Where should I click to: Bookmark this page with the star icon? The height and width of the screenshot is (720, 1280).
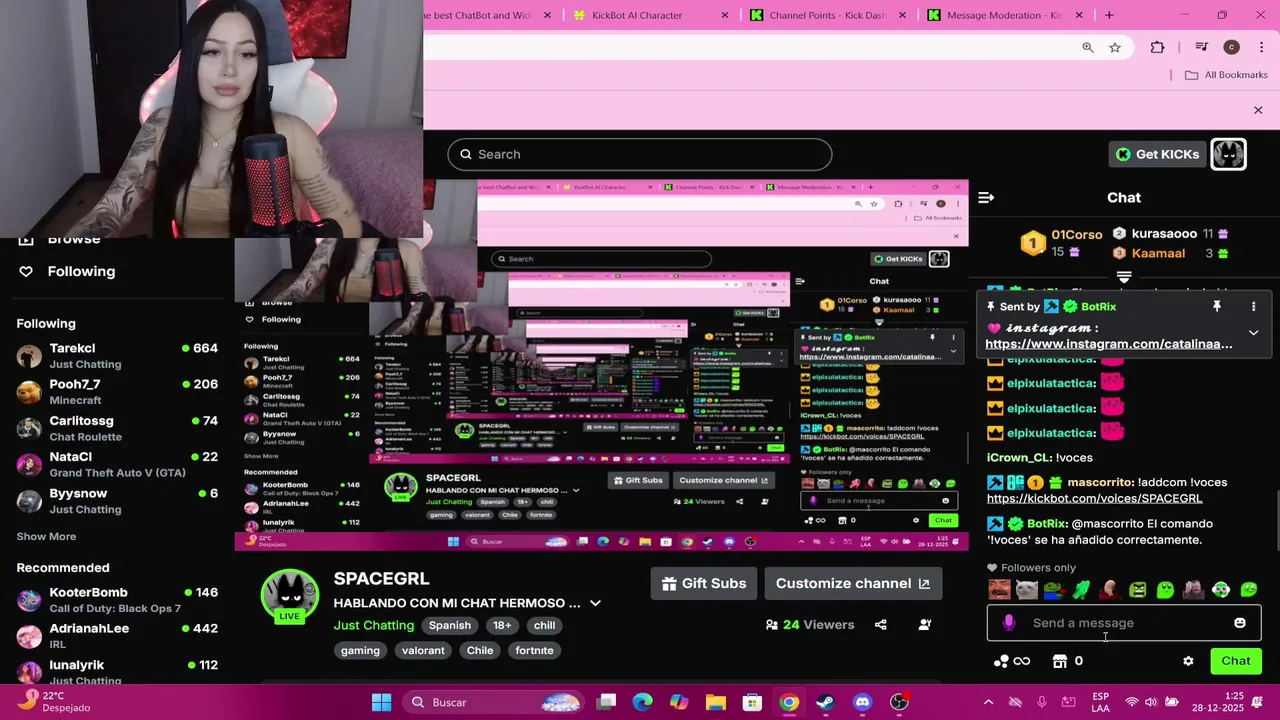tap(1115, 47)
